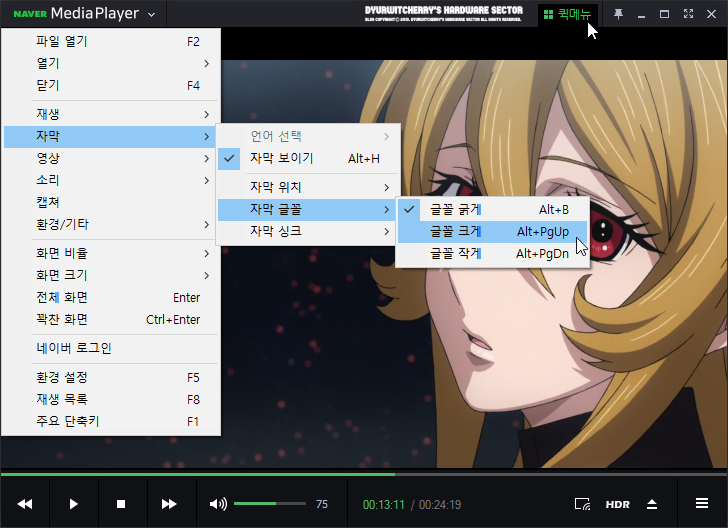Screen dimensions: 728x528
Task: Stop the video with the stop button
Action: 121,504
